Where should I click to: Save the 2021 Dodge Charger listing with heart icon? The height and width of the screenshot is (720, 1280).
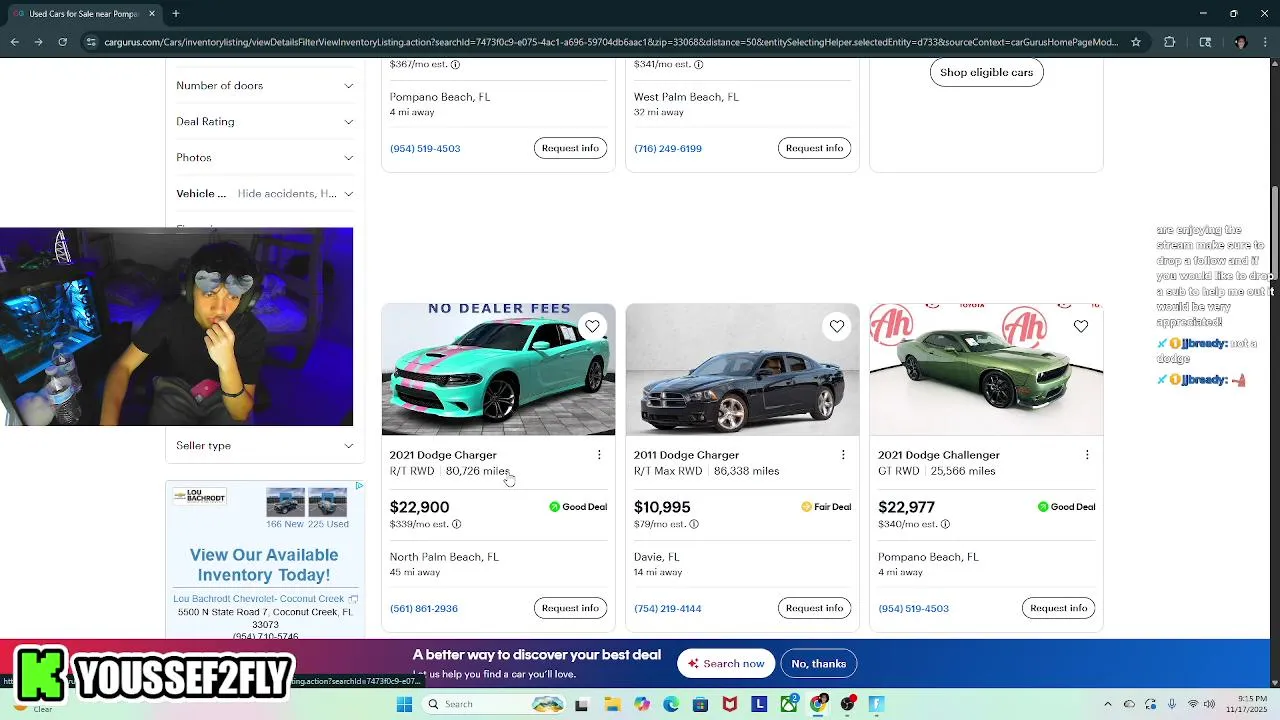click(x=592, y=326)
